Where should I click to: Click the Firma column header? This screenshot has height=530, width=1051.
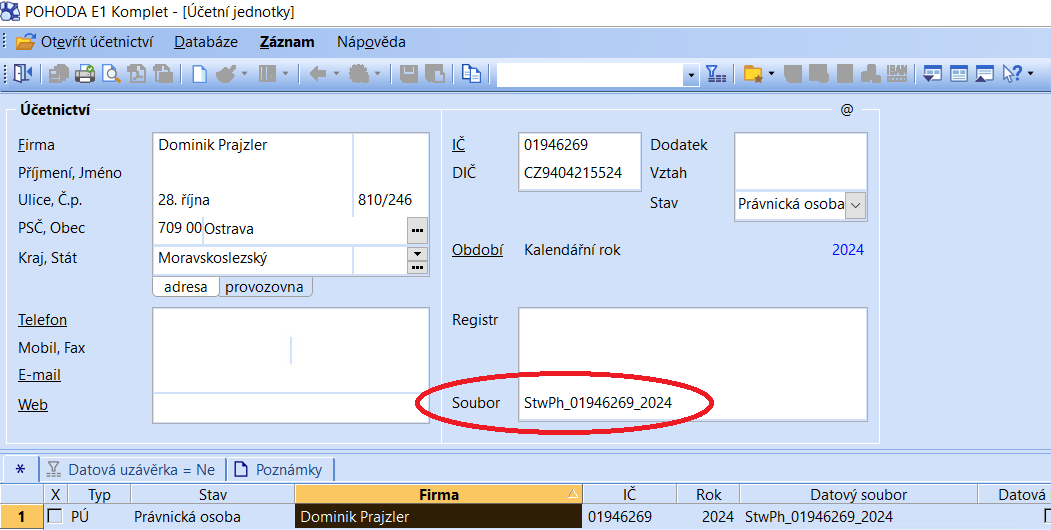[438, 494]
